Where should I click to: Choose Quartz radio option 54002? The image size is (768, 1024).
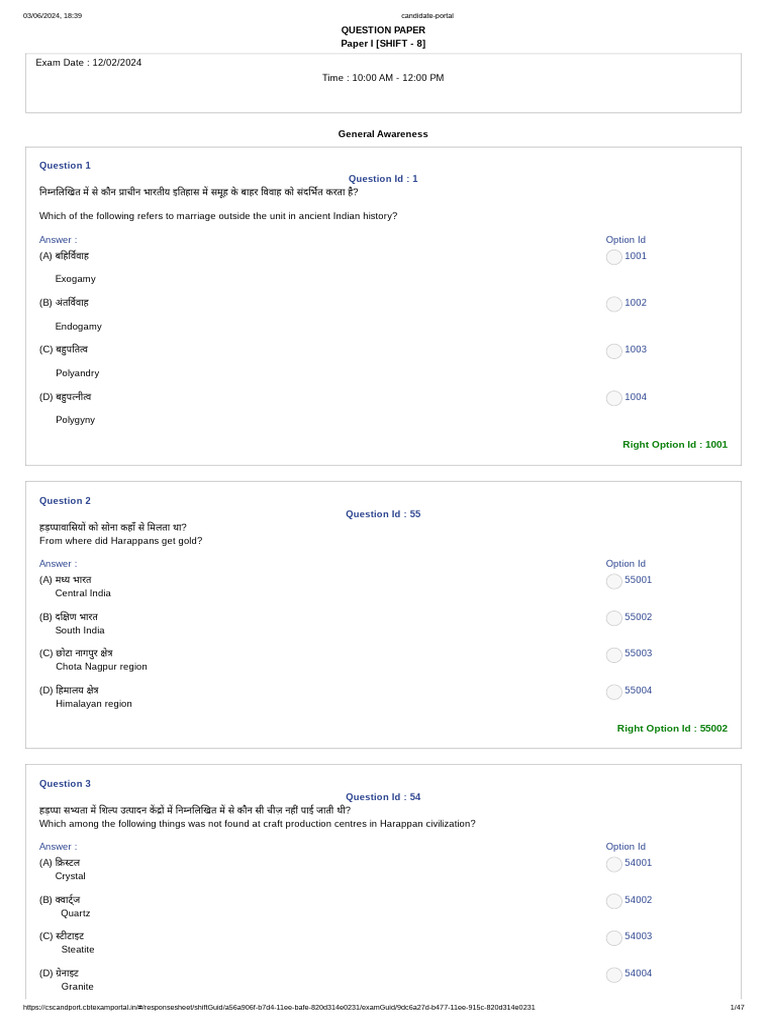click(614, 901)
